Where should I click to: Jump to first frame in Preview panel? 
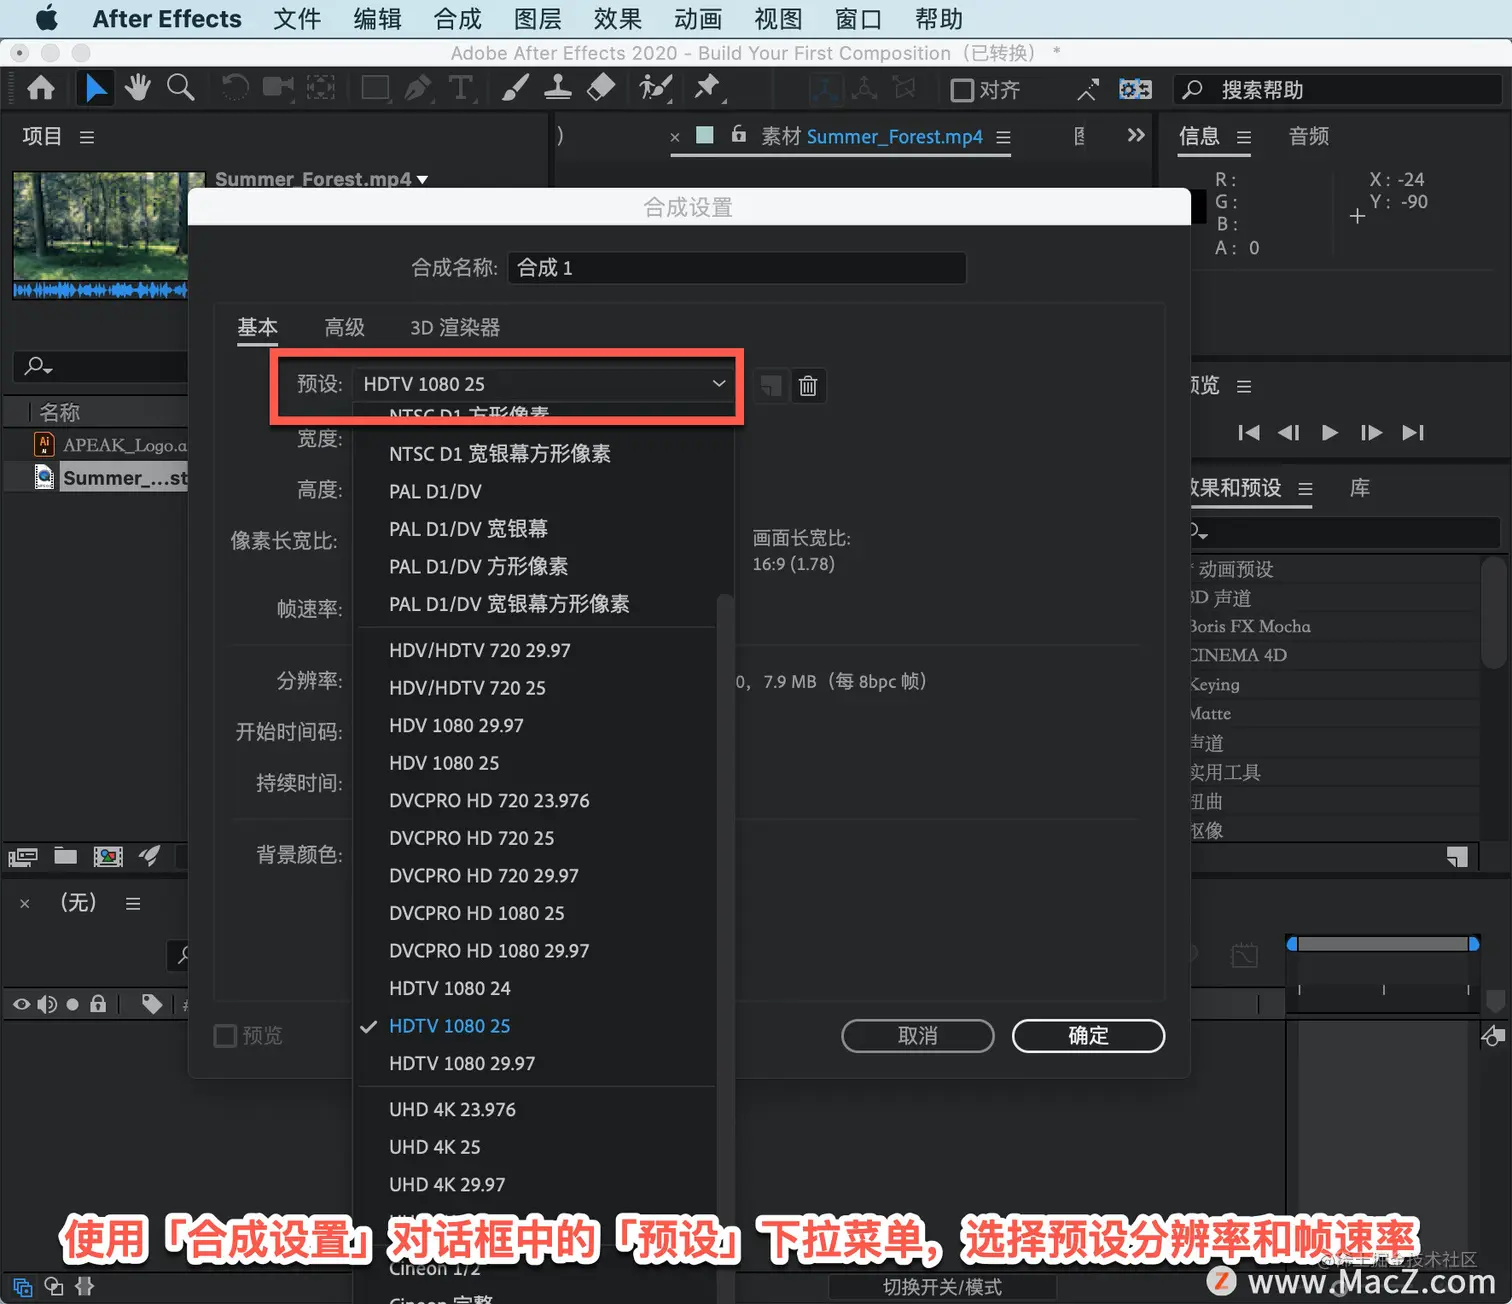[x=1249, y=433]
